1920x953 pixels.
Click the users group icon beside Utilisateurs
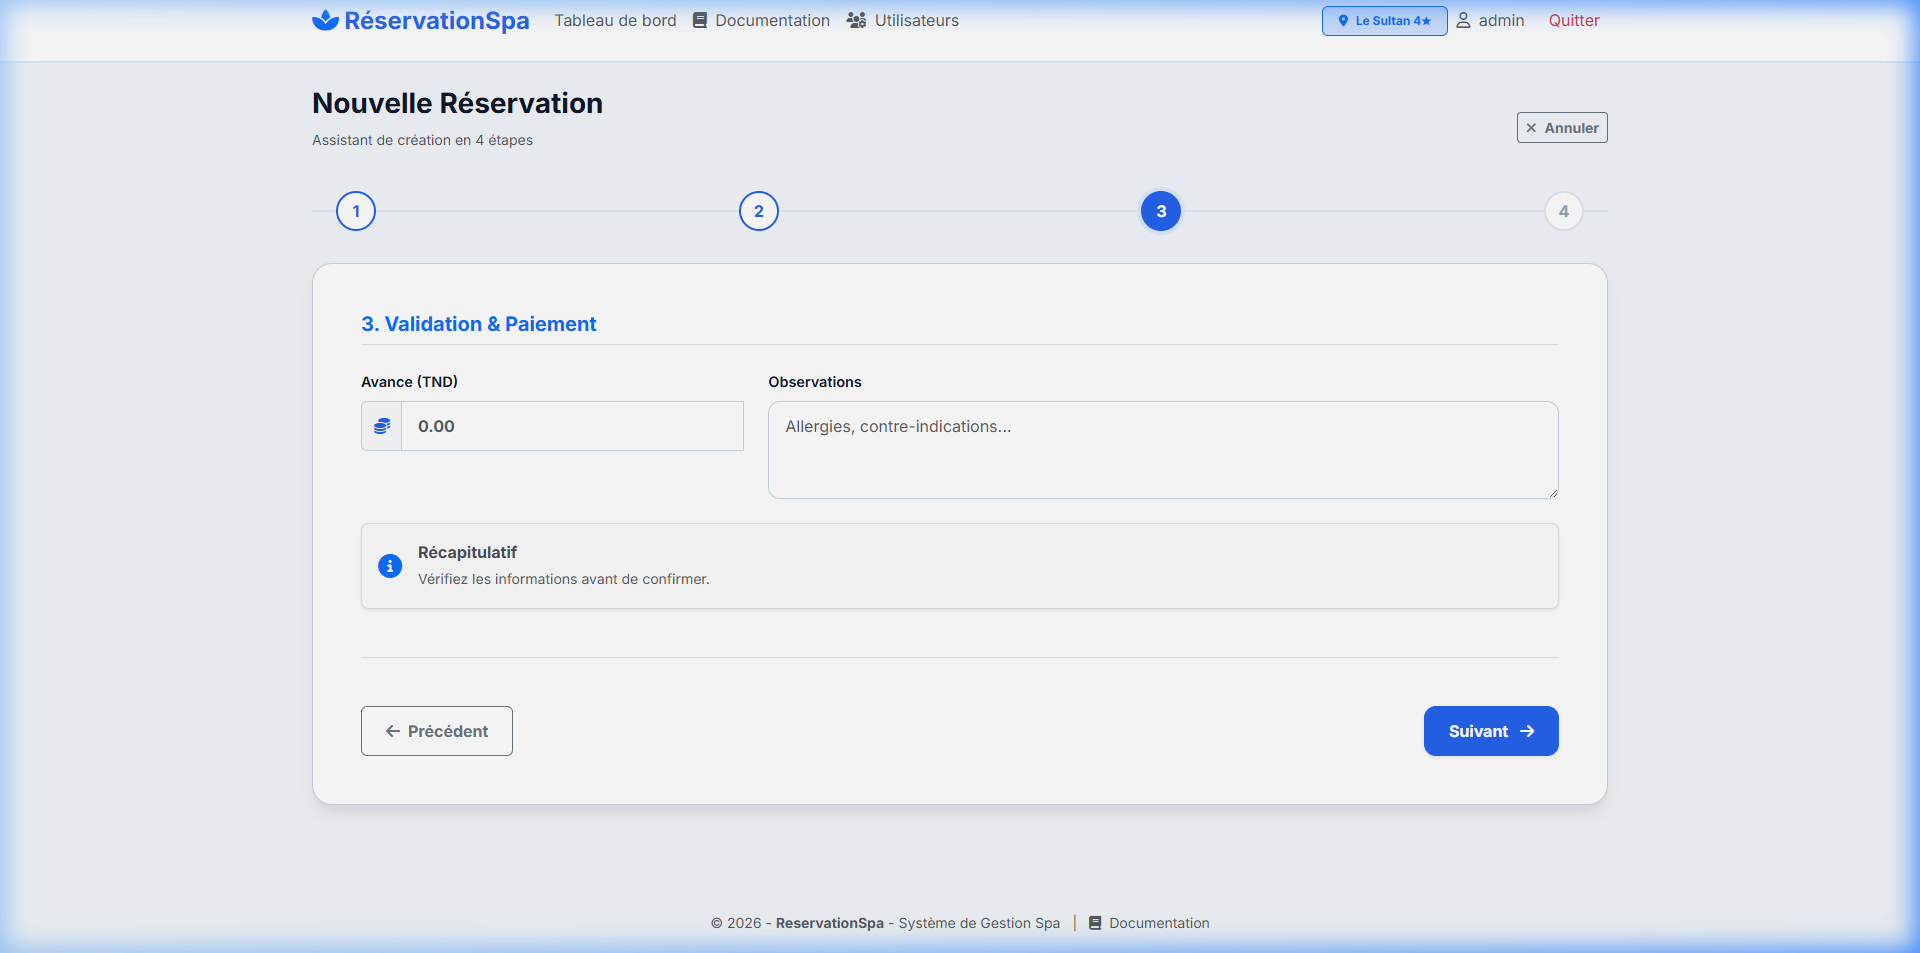click(856, 20)
